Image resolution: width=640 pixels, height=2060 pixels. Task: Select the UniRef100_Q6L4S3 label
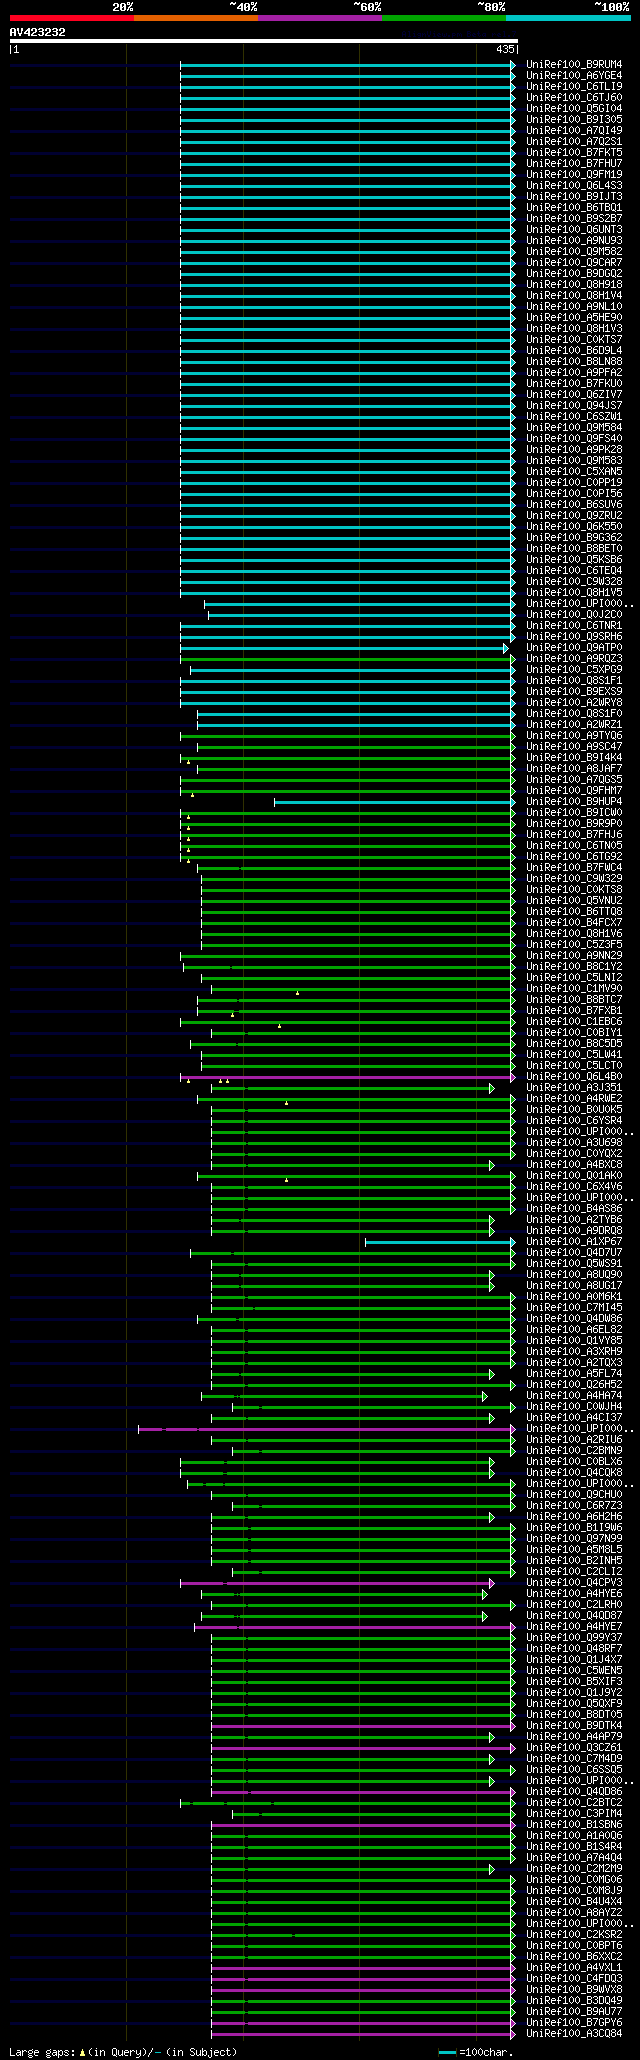[574, 185]
